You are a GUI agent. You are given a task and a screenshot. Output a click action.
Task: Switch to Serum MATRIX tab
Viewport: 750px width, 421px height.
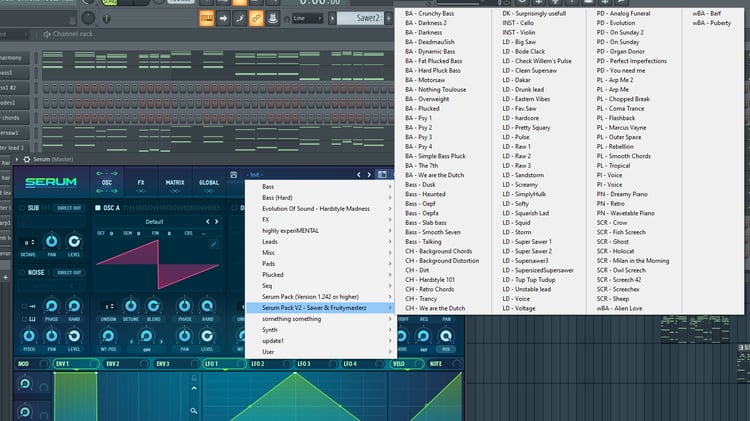[x=175, y=182]
